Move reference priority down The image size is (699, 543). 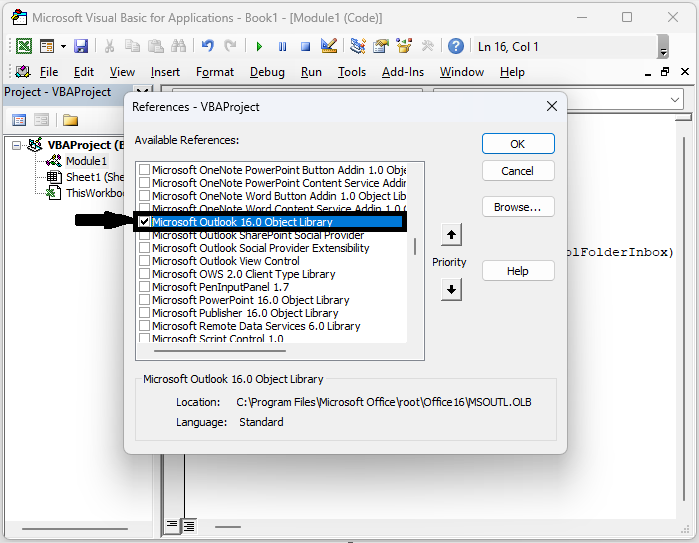coord(451,290)
